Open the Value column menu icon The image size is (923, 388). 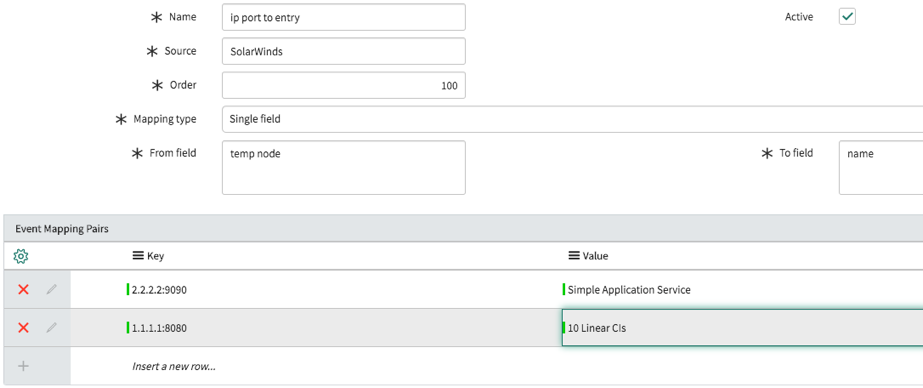pos(574,256)
